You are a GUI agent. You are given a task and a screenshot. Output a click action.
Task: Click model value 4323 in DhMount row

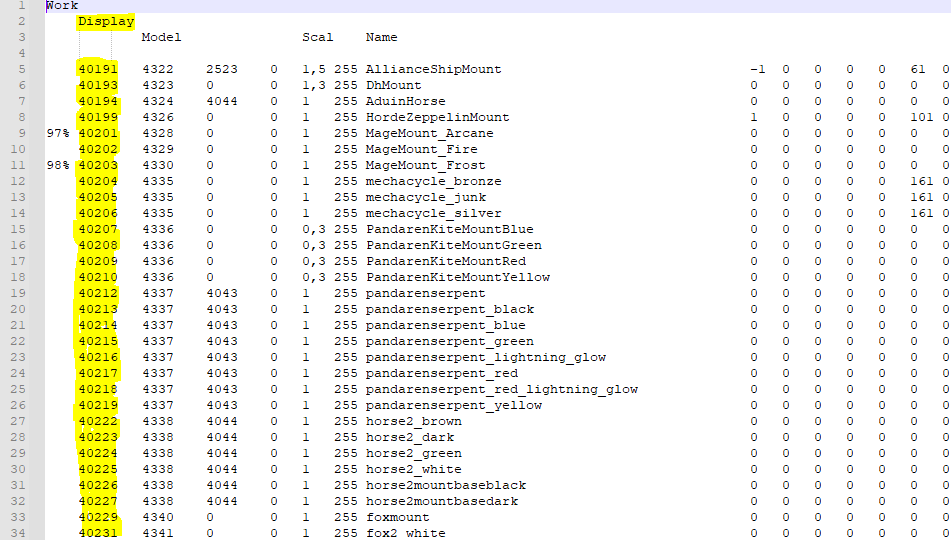(x=158, y=85)
